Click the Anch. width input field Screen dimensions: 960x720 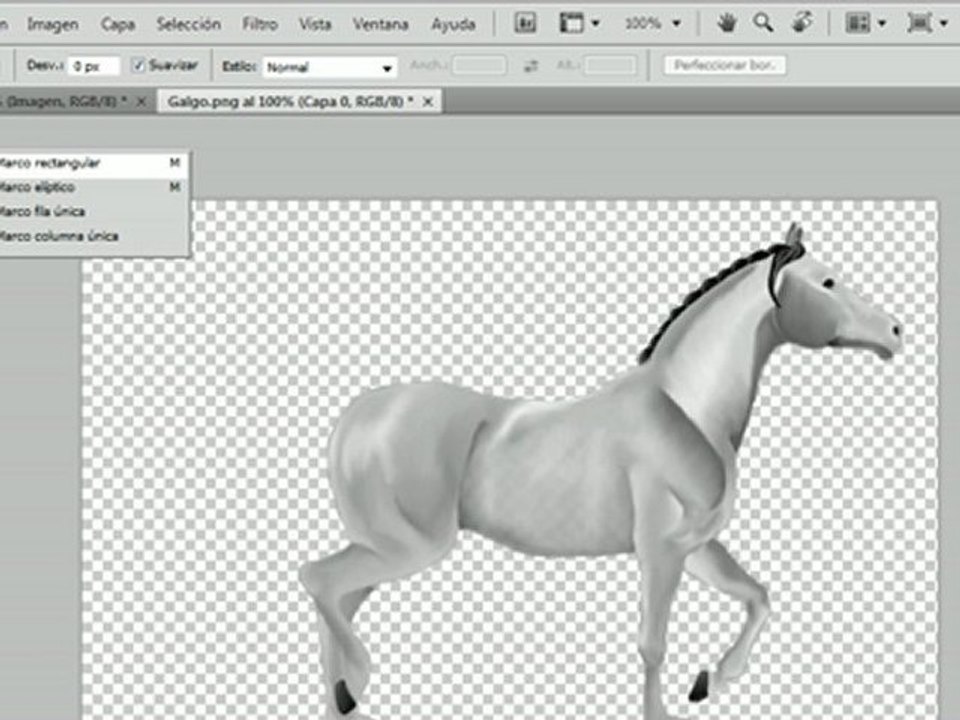tap(479, 65)
